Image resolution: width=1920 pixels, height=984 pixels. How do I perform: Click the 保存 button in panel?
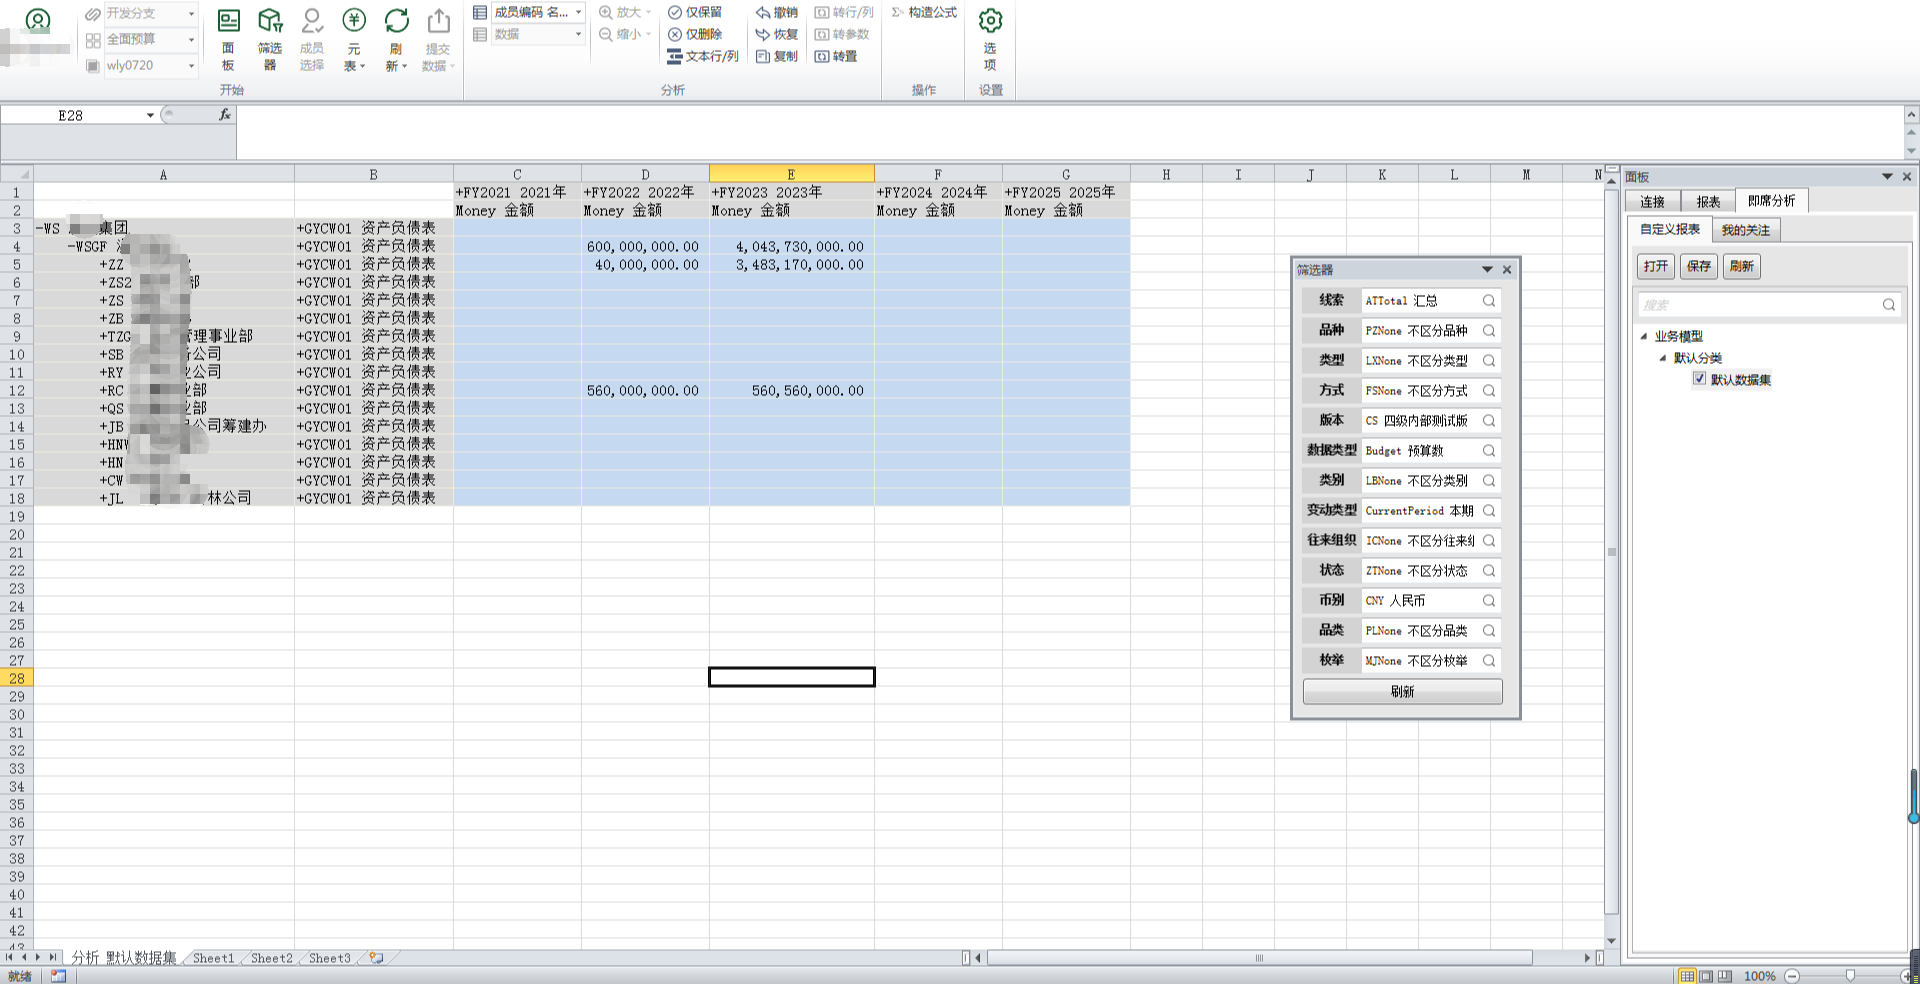(1698, 266)
